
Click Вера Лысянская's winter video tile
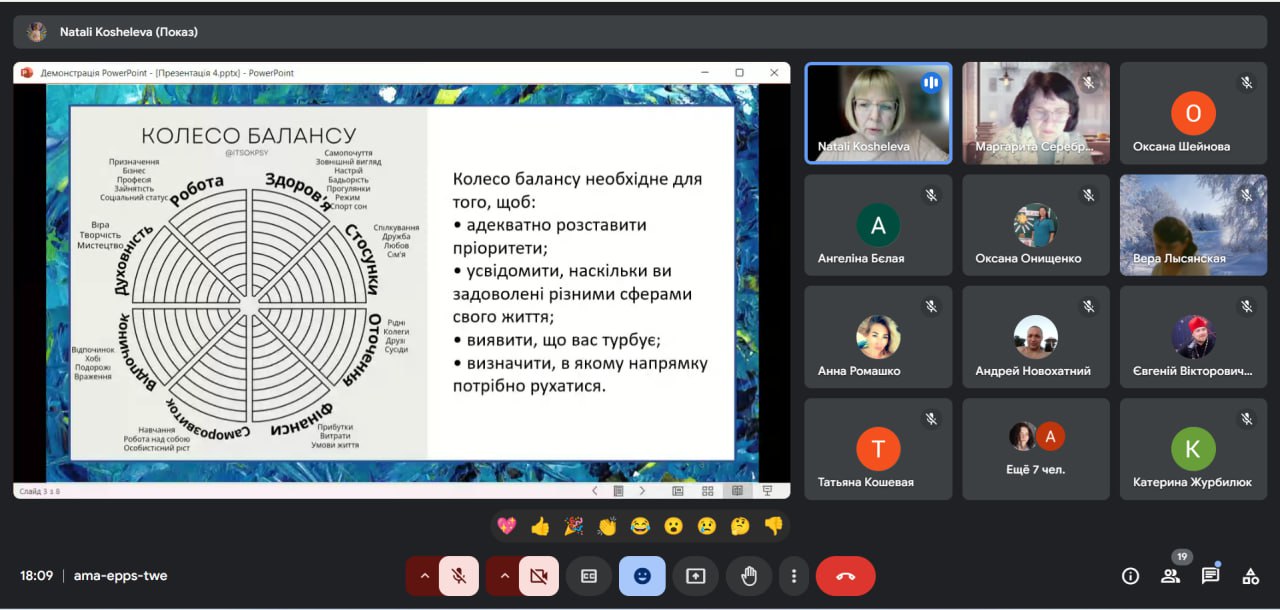click(x=1193, y=225)
